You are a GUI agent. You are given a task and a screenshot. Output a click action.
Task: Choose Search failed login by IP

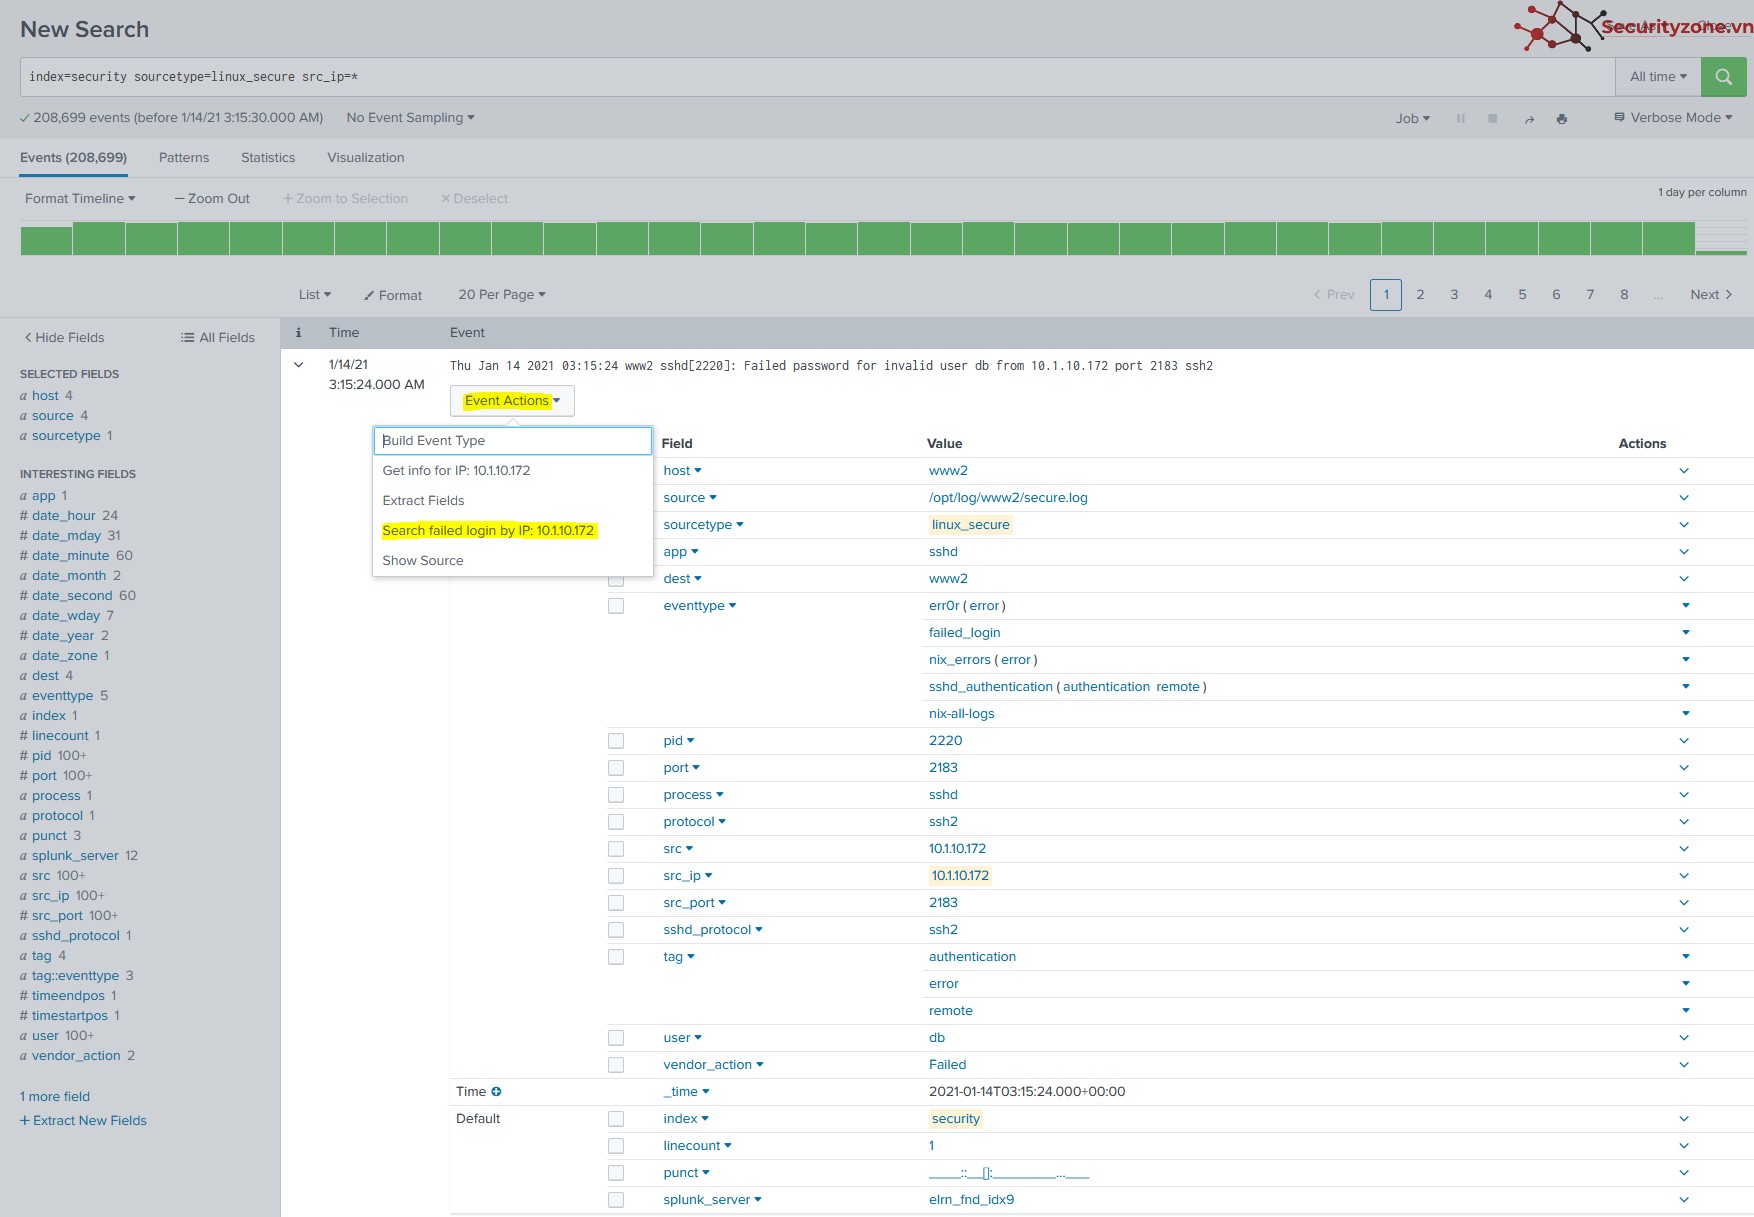[x=513, y=531]
